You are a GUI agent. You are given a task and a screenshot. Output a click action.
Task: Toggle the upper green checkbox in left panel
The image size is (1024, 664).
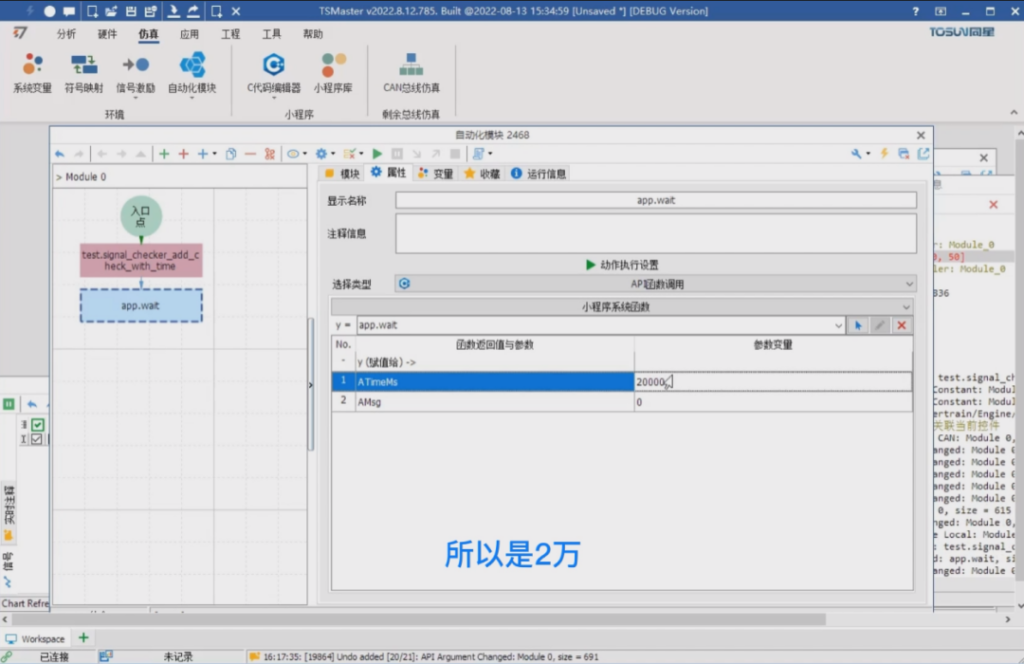click(x=38, y=425)
